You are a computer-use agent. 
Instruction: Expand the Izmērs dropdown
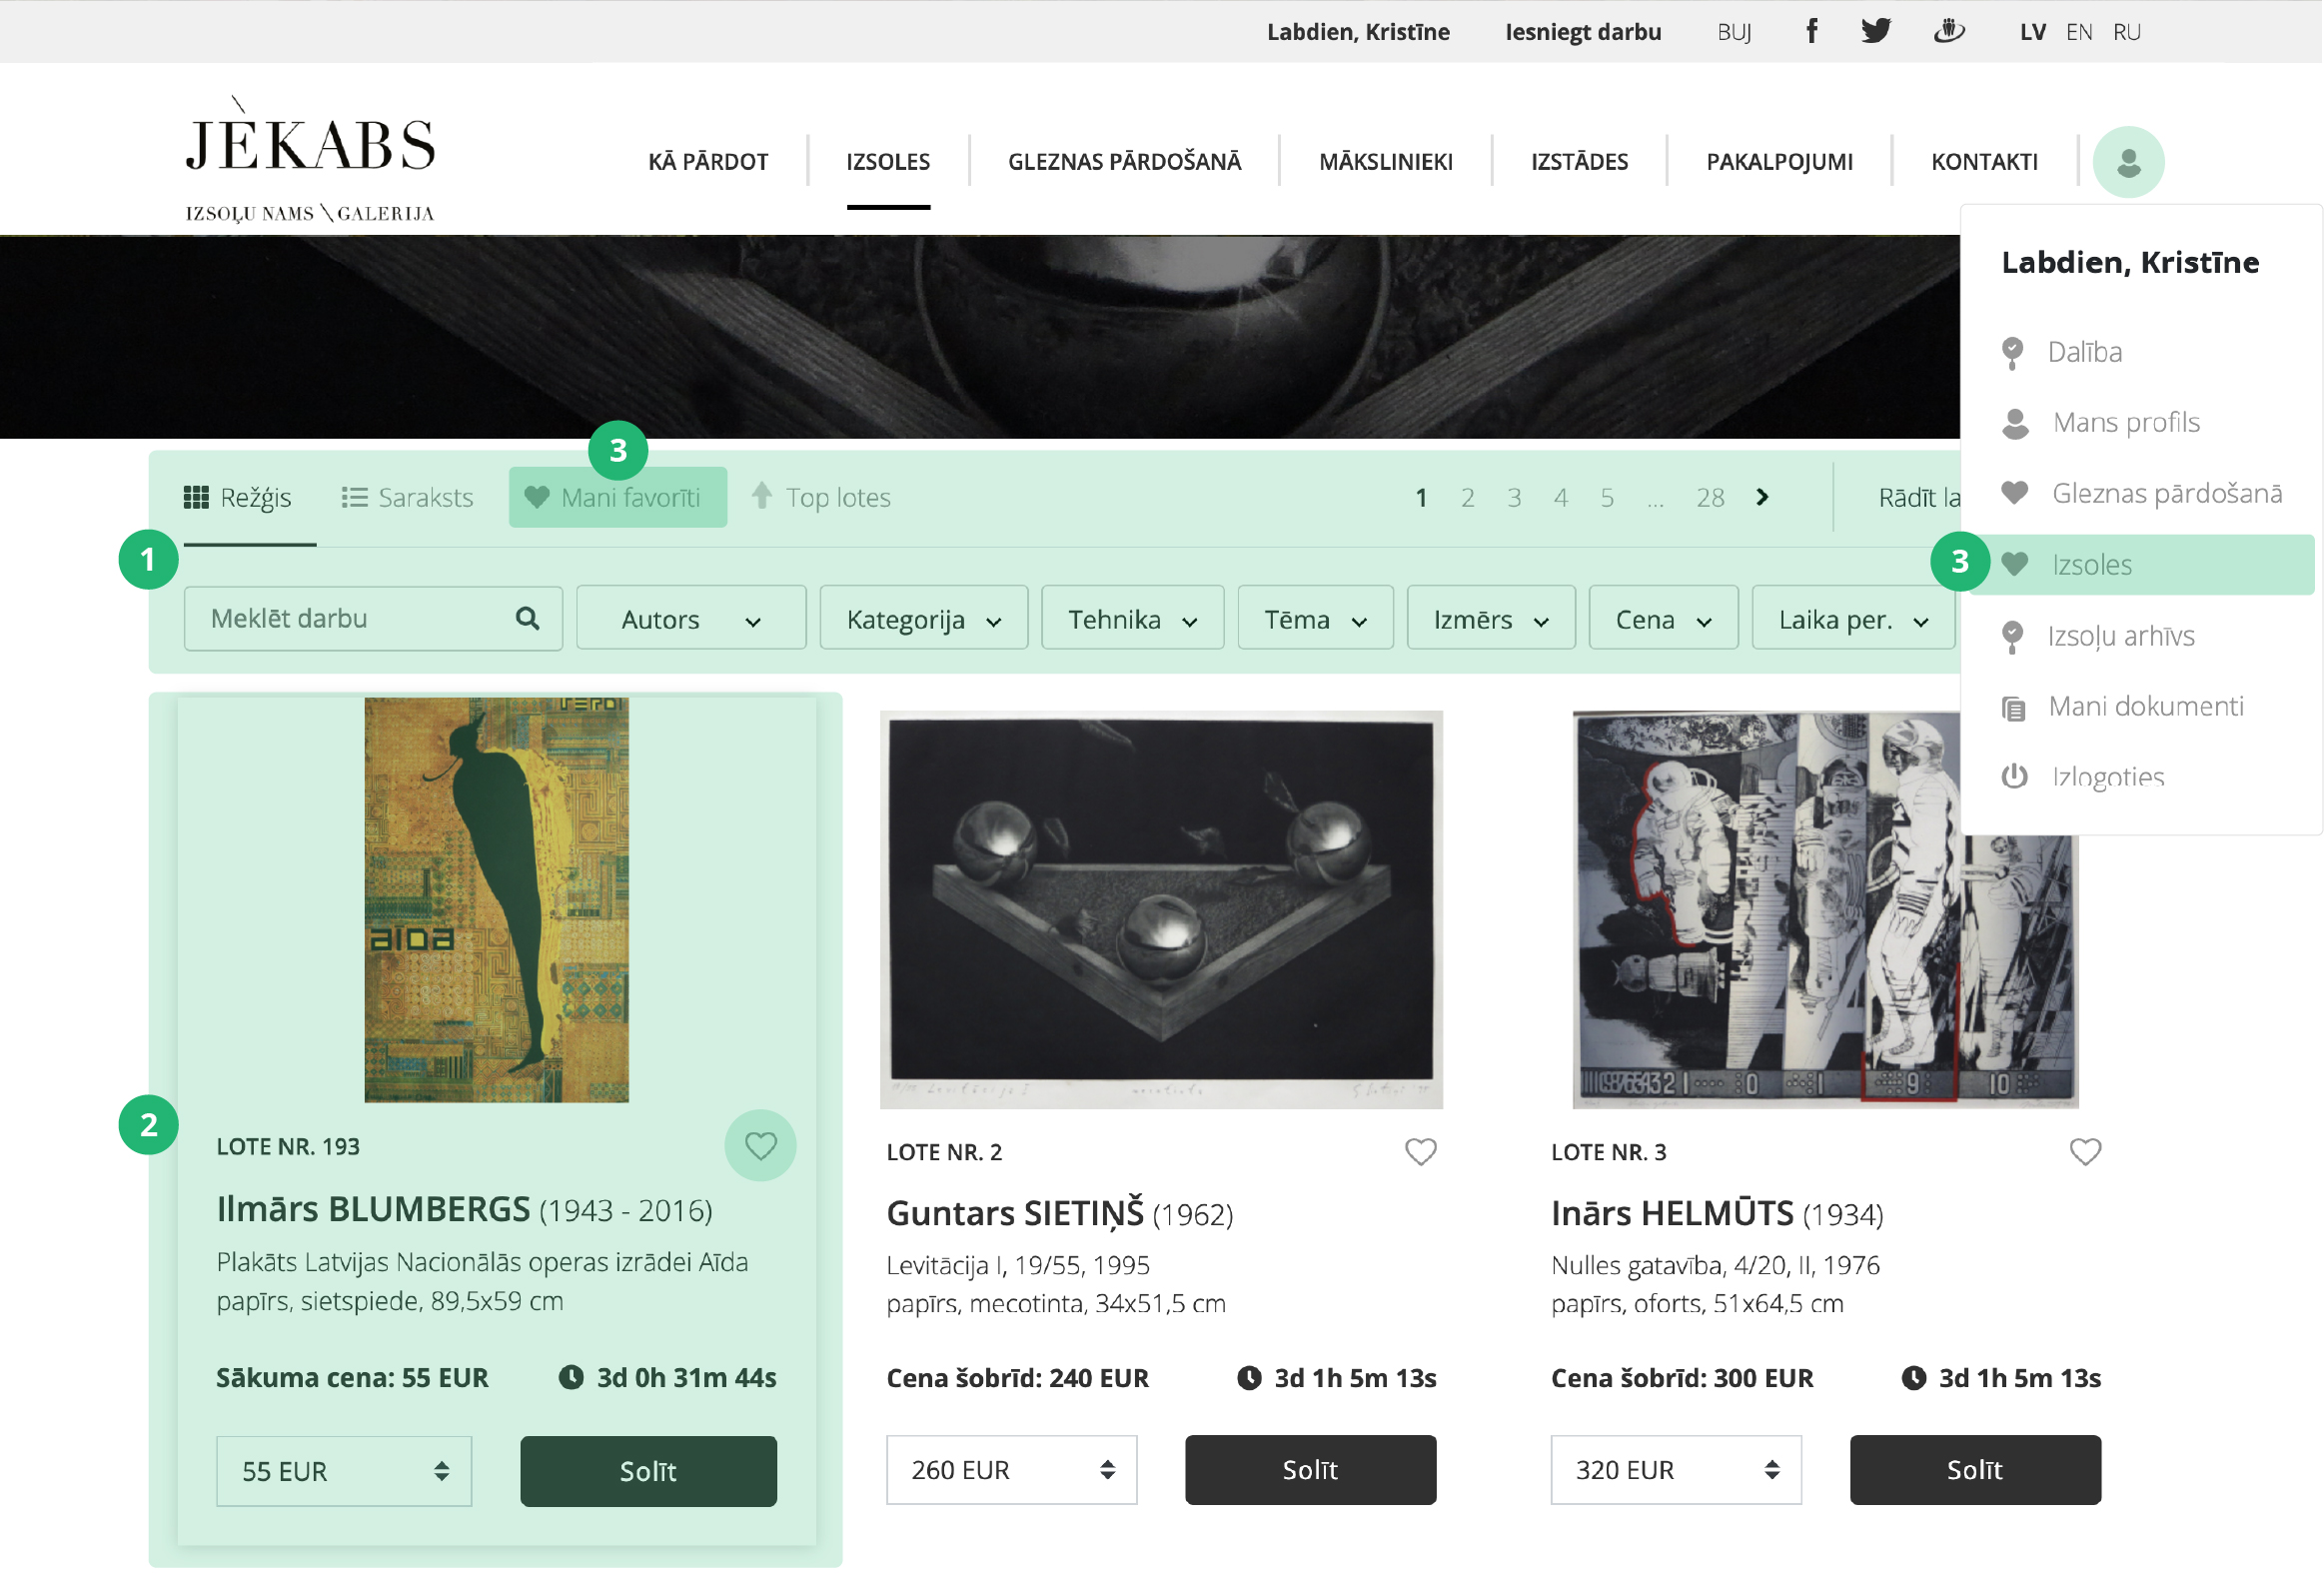tap(1491, 619)
